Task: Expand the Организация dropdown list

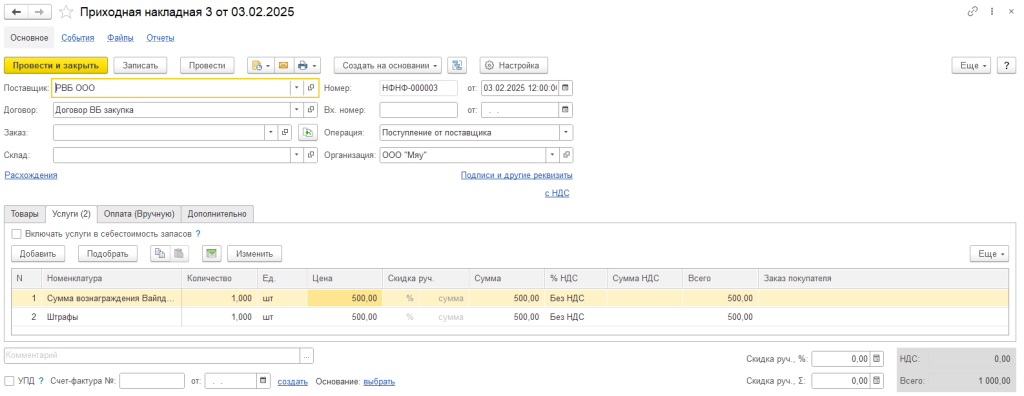Action: (x=552, y=155)
